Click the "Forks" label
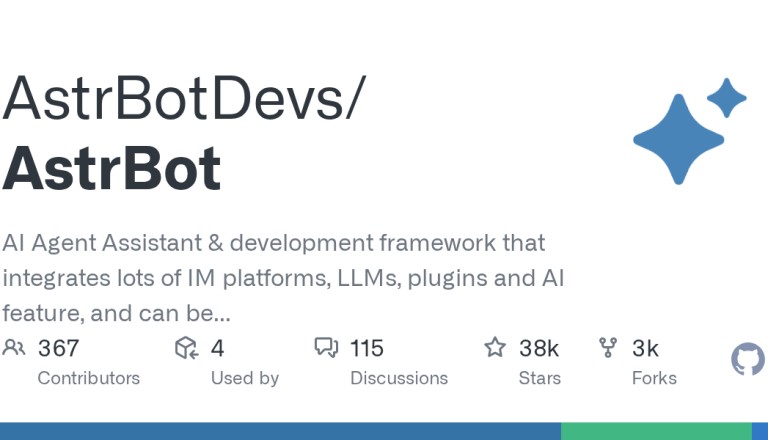Screen dimensions: 768x440 point(654,378)
